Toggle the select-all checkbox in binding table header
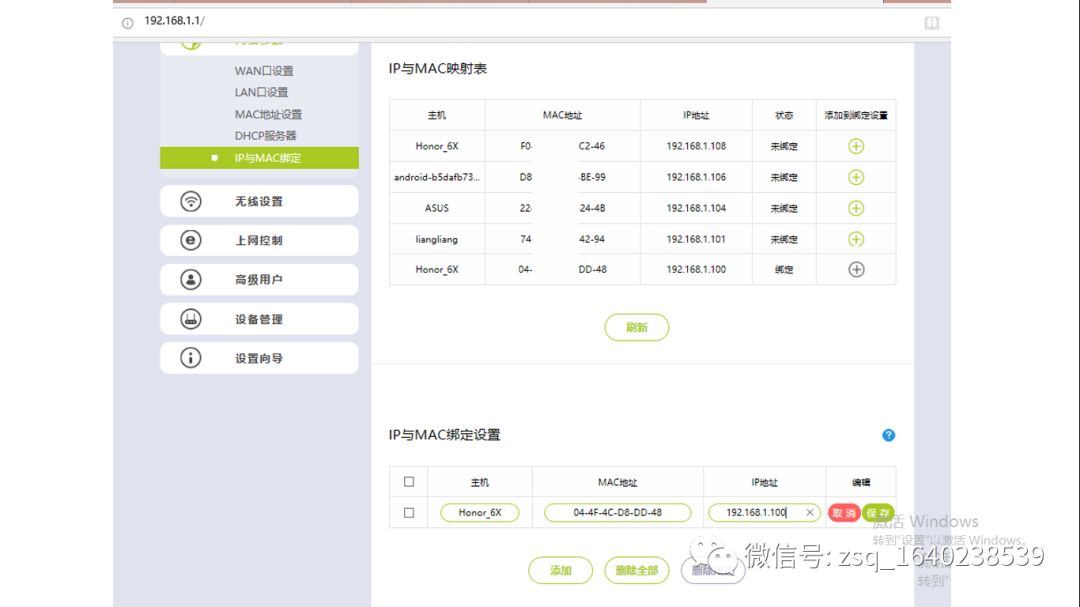Image resolution: width=1080 pixels, height=607 pixels. [x=408, y=481]
